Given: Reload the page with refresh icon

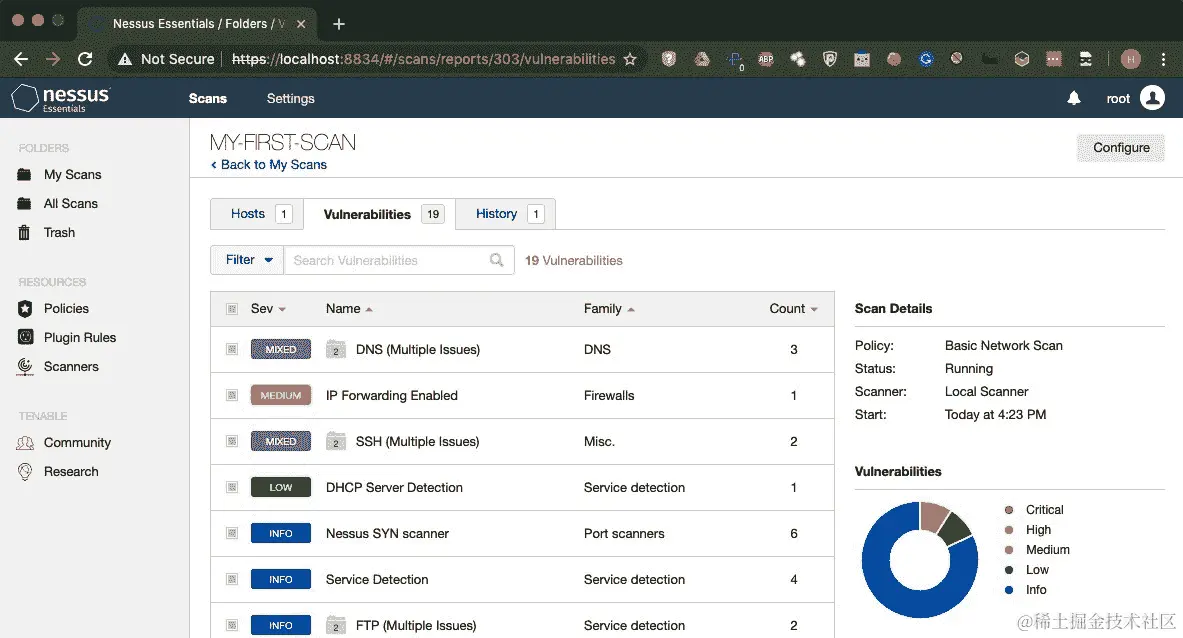Looking at the screenshot, I should [x=85, y=59].
